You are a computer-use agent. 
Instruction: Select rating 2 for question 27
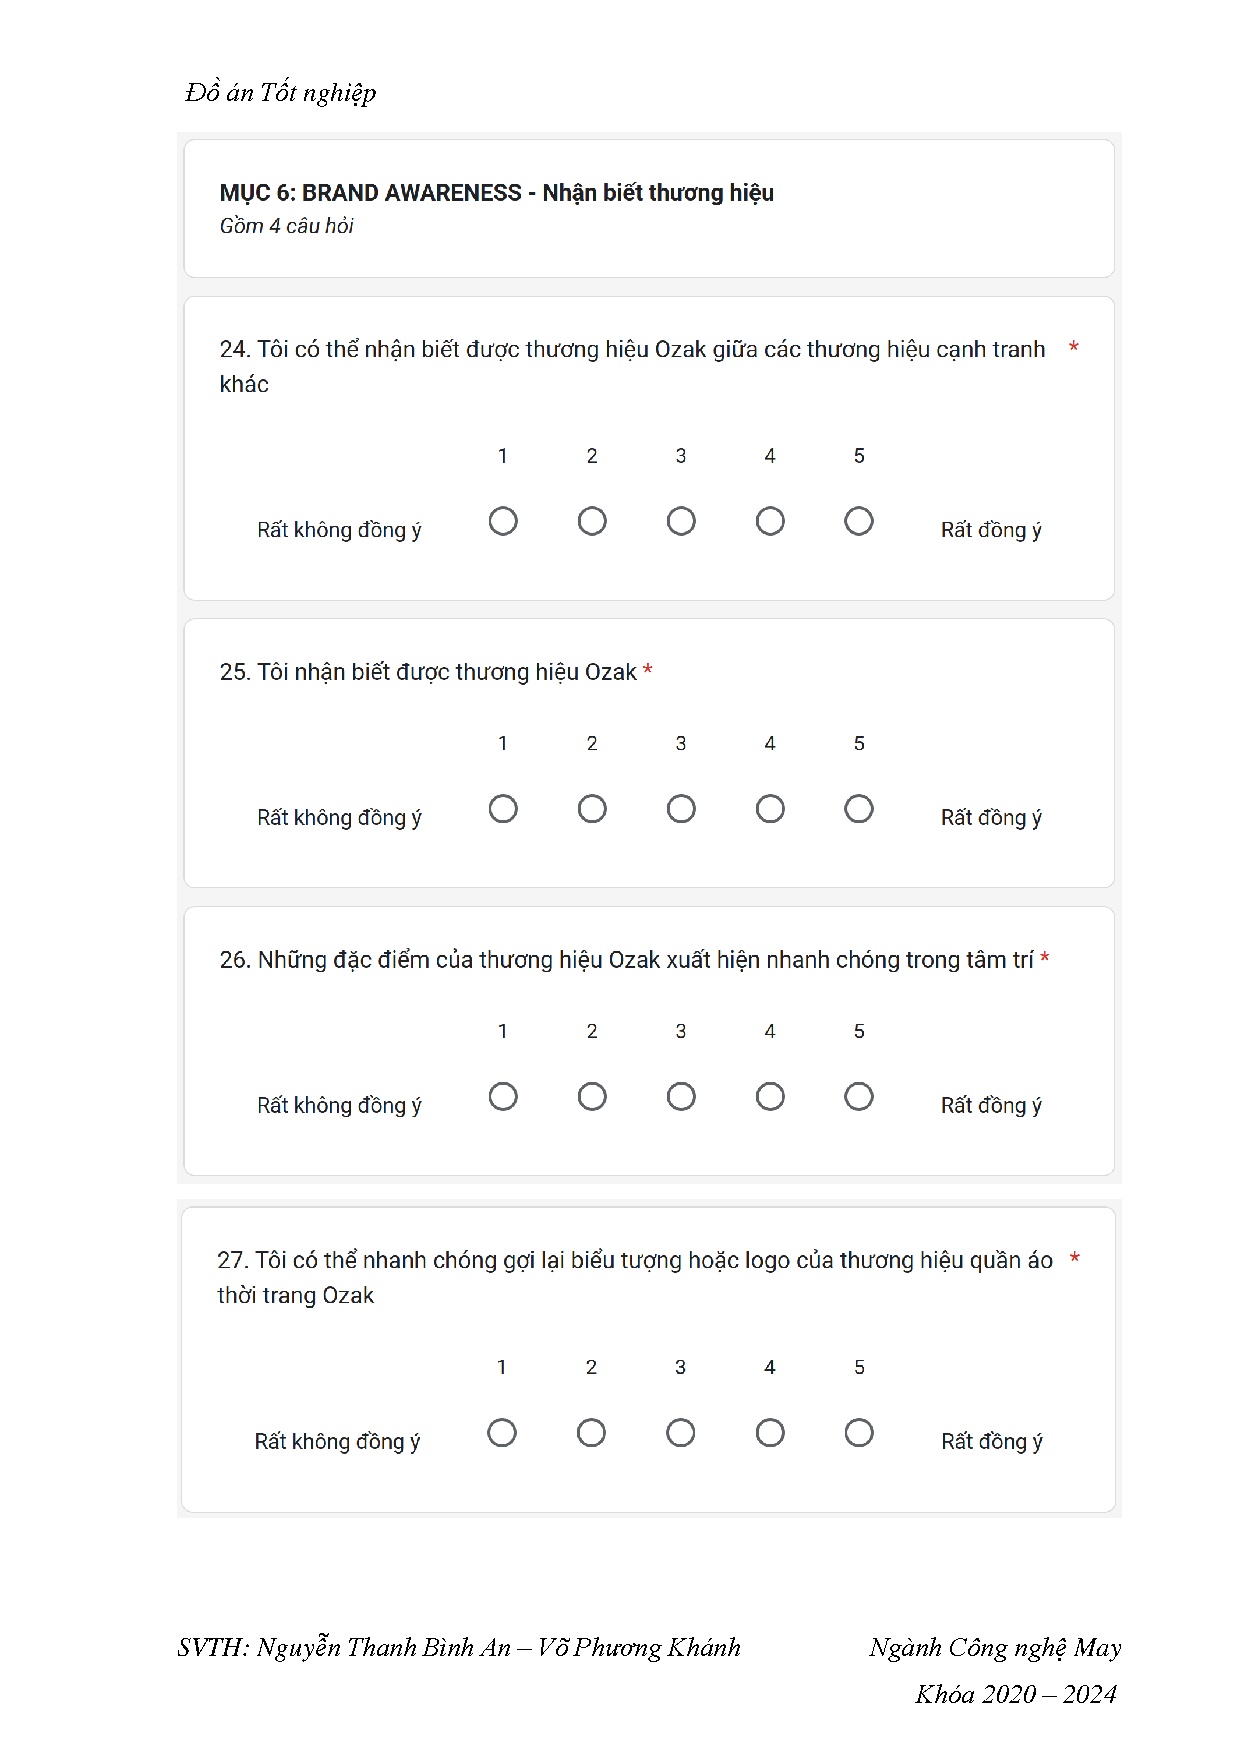[x=591, y=1433]
